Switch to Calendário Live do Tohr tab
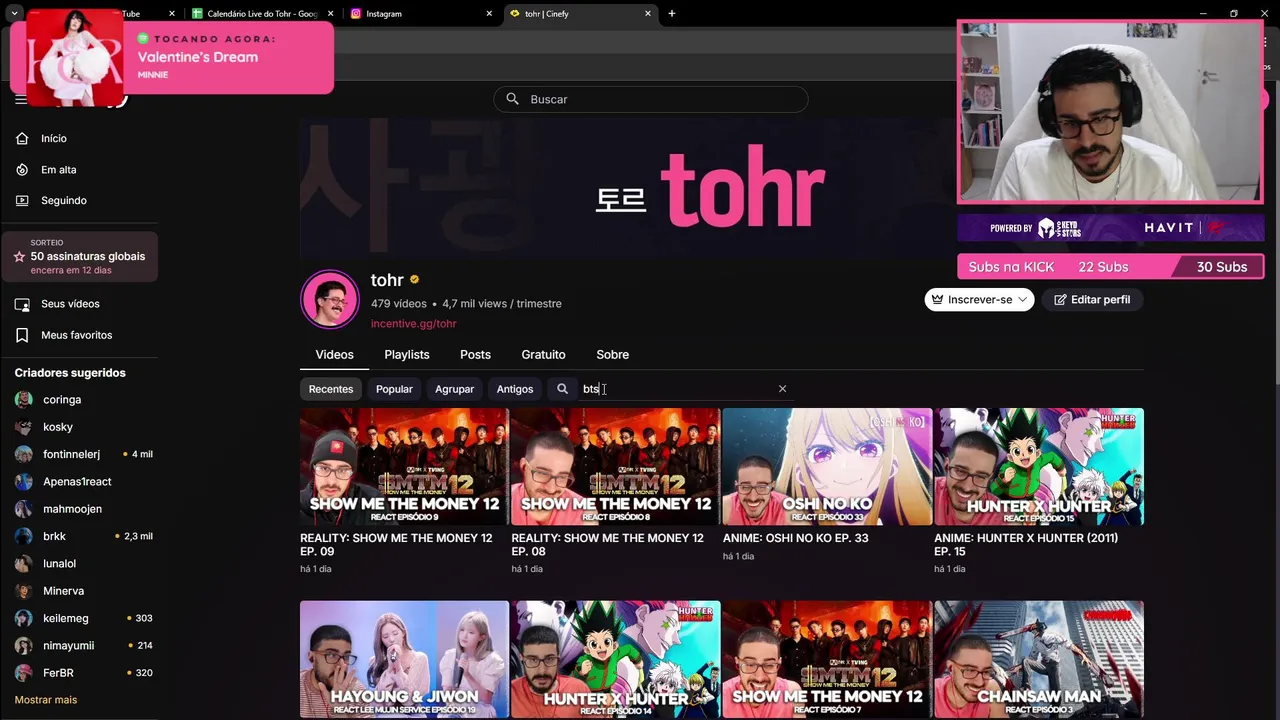The height and width of the screenshot is (720, 1280). [260, 14]
